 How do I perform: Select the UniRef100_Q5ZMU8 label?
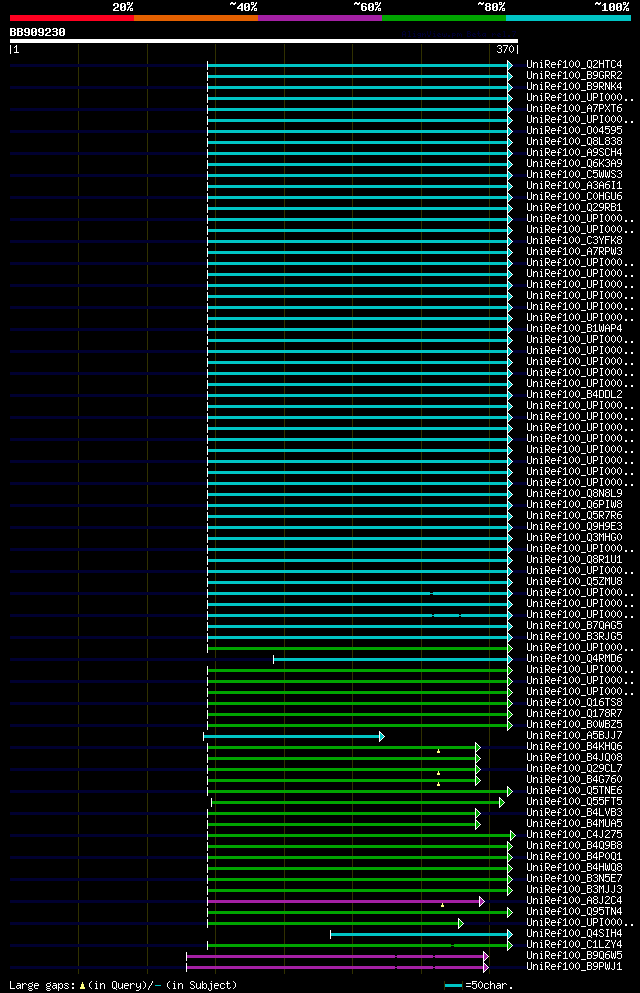click(574, 581)
